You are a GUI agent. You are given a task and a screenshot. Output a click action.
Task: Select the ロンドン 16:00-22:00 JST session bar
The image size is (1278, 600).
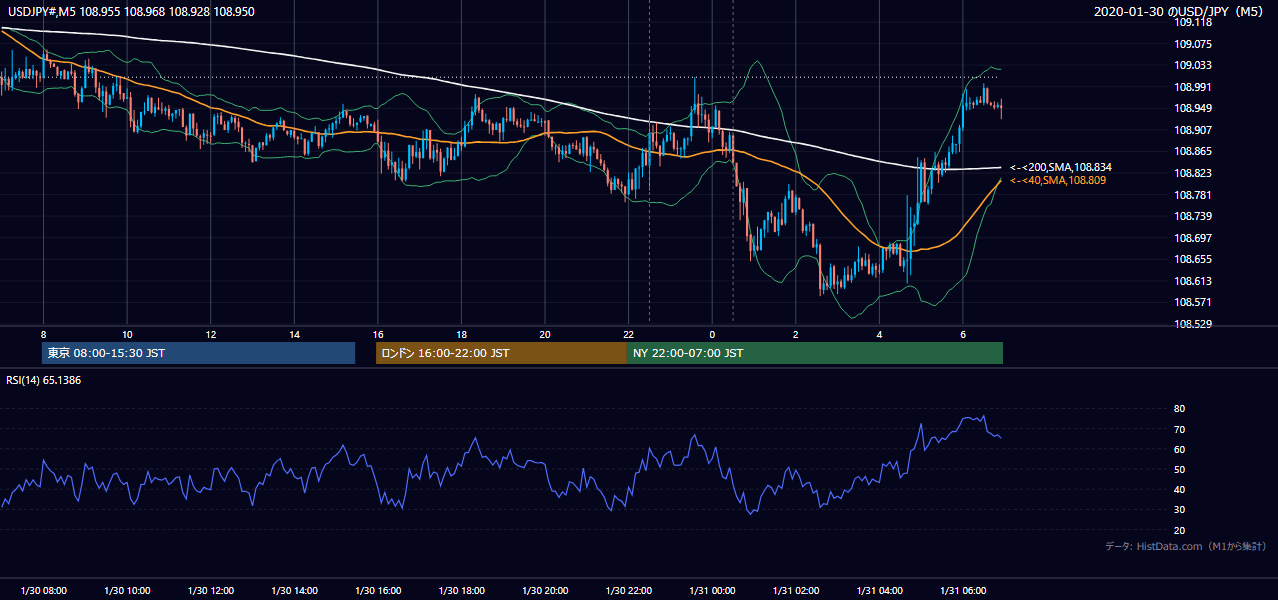501,353
